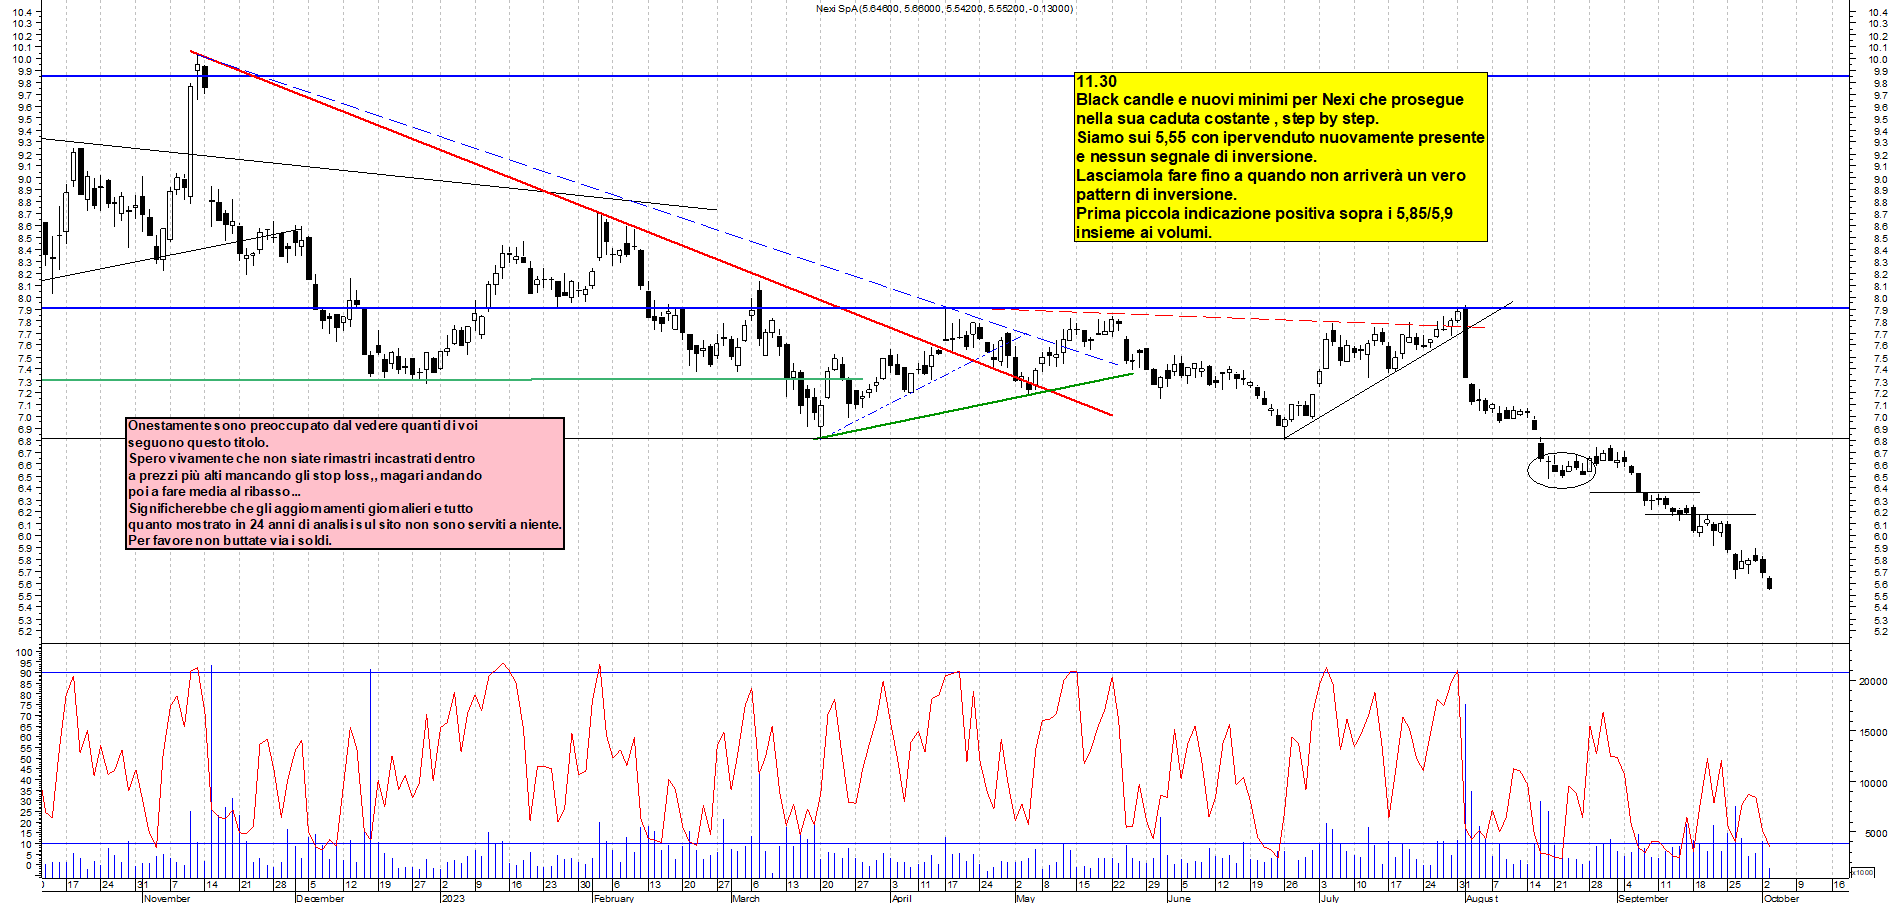Screen dimensions: 1890x903
Task: Click the "August" month label
Action: pyautogui.click(x=1482, y=898)
